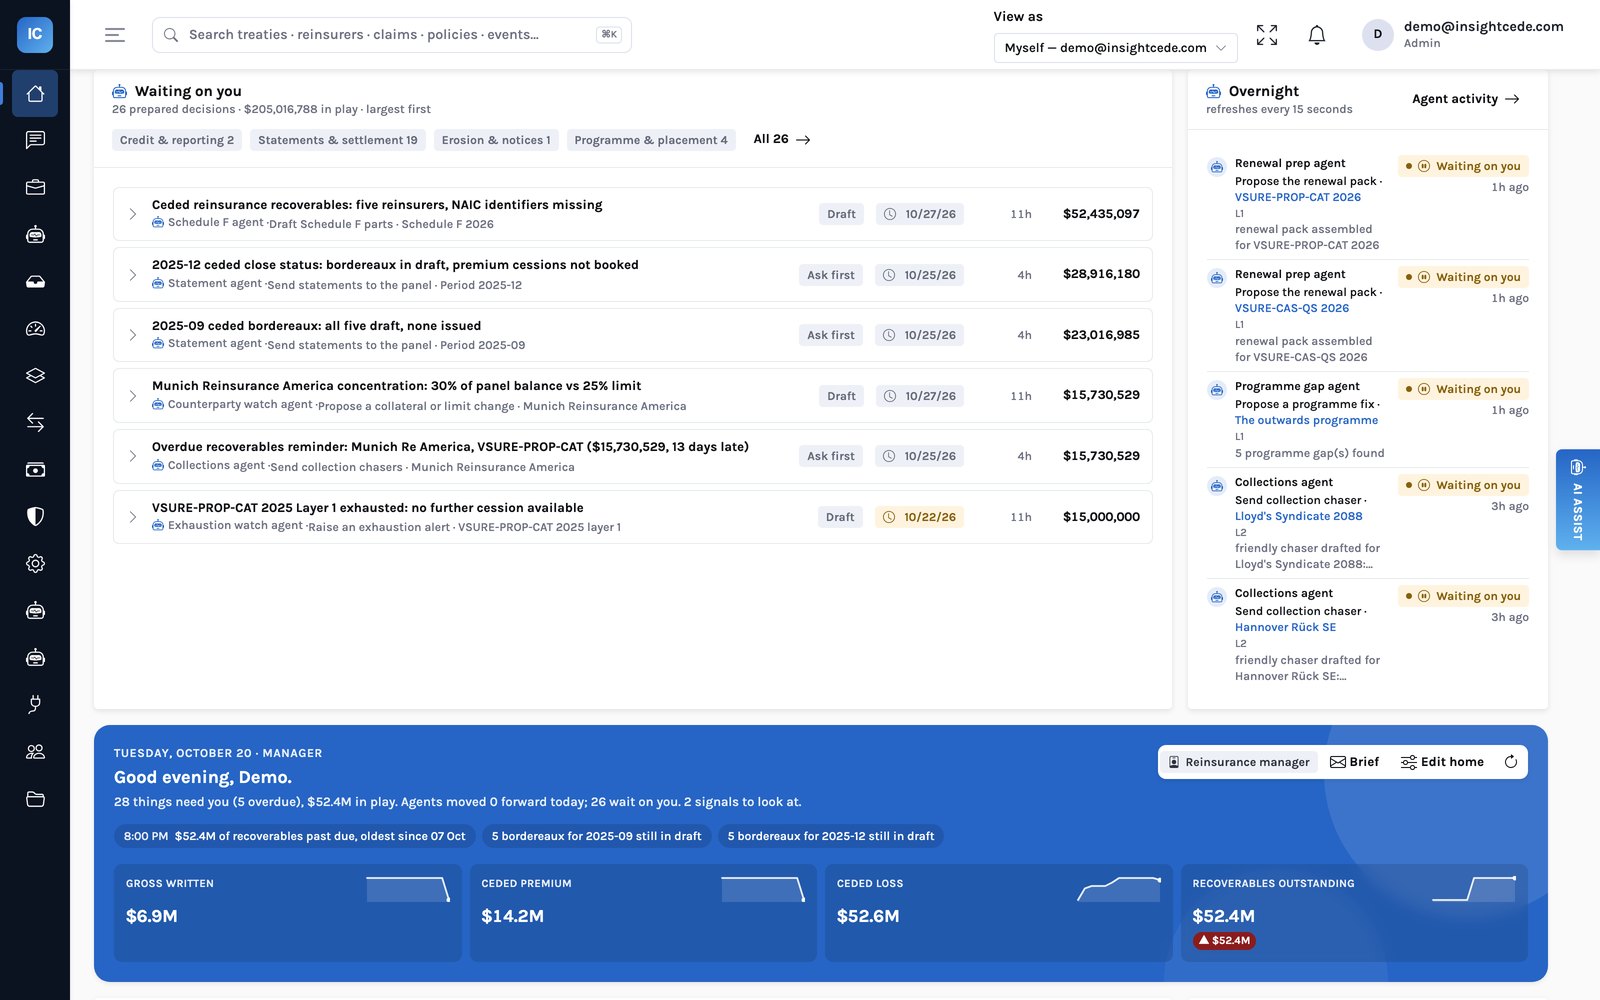Click the 5 bordereaux for 2025-12 chip

[x=831, y=836]
